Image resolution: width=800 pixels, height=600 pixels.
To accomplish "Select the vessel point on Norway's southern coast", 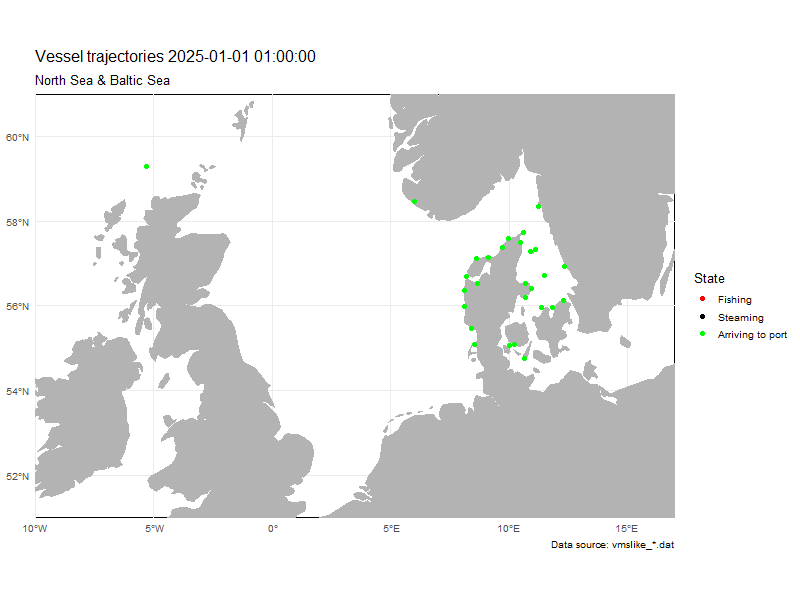I will click(414, 201).
